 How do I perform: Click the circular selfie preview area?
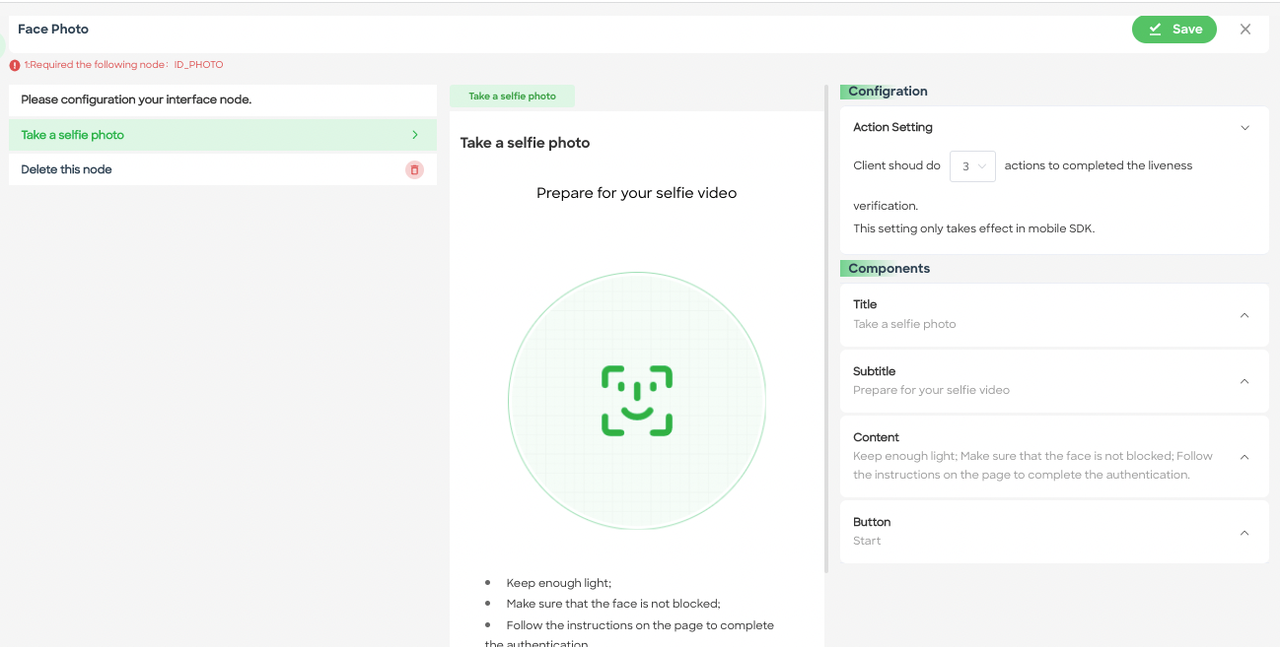tap(637, 399)
